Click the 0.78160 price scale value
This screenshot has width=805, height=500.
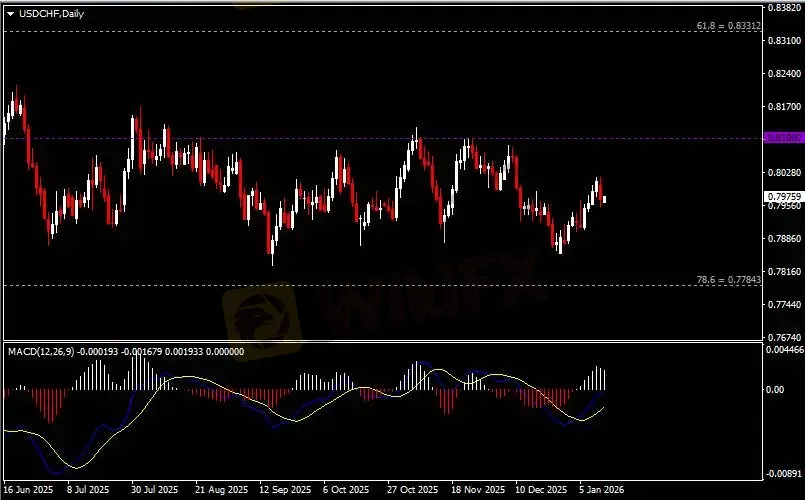pos(784,271)
